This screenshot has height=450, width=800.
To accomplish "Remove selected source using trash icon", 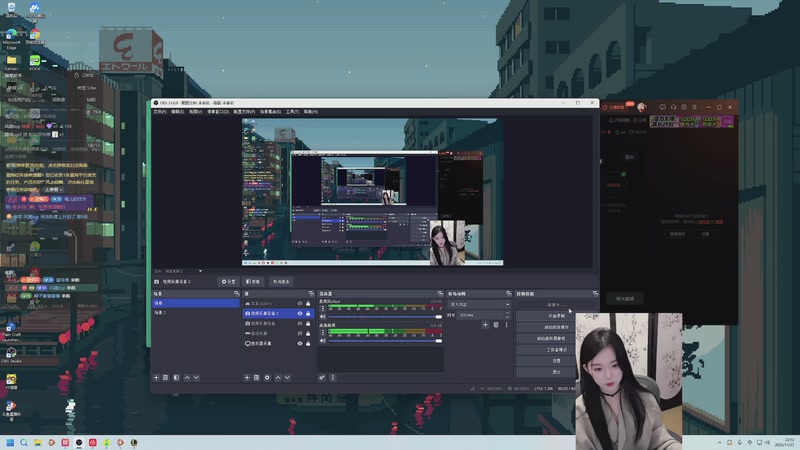I will (257, 378).
